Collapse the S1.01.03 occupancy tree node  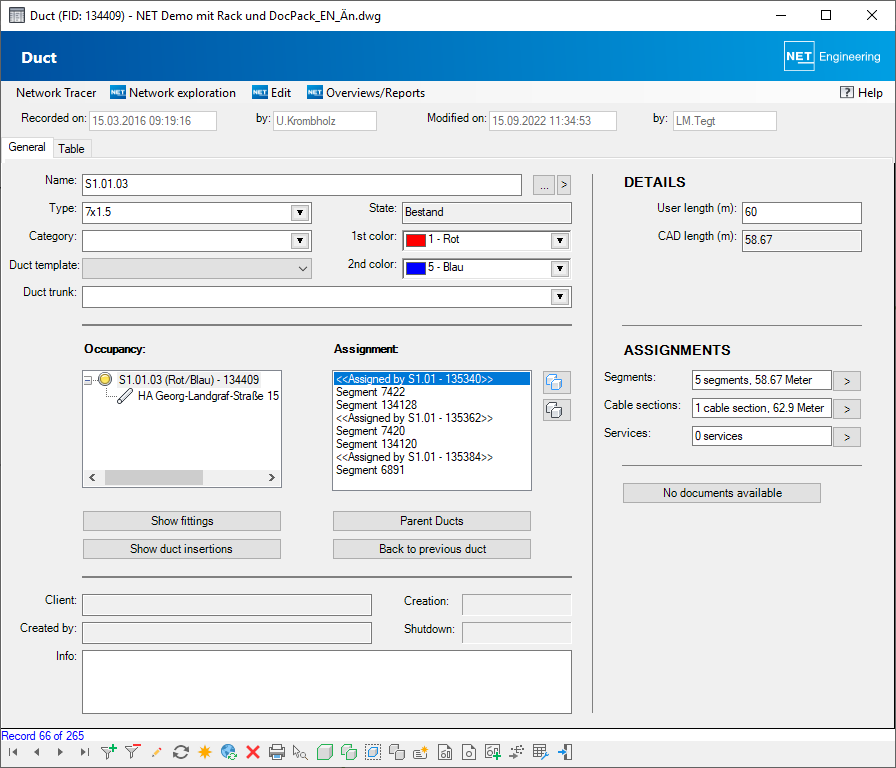click(x=88, y=380)
